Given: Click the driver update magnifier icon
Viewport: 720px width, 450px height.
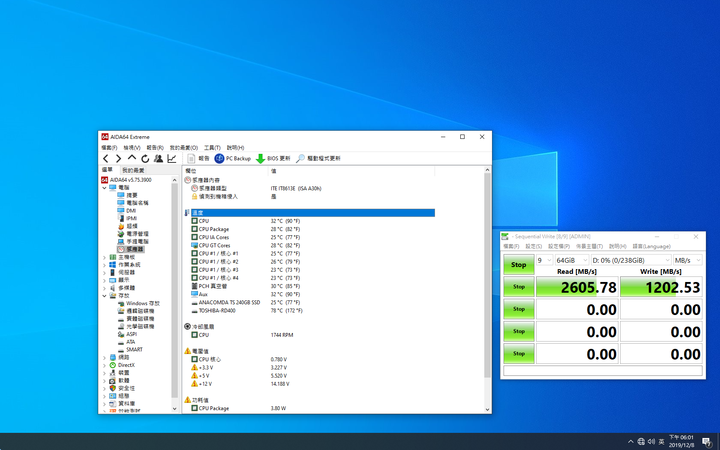Looking at the screenshot, I should click(300, 158).
